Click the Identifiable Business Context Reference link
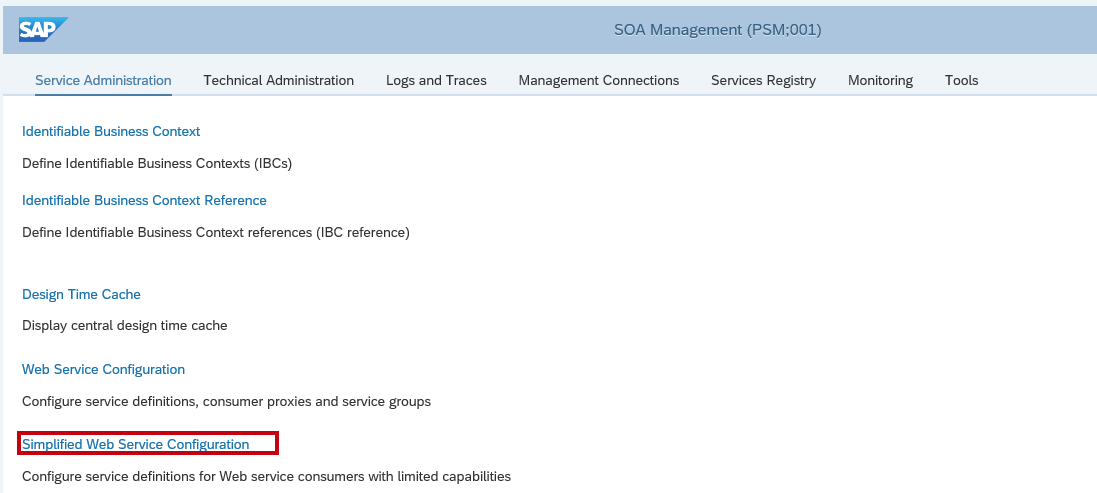The image size is (1097, 493). pos(144,200)
